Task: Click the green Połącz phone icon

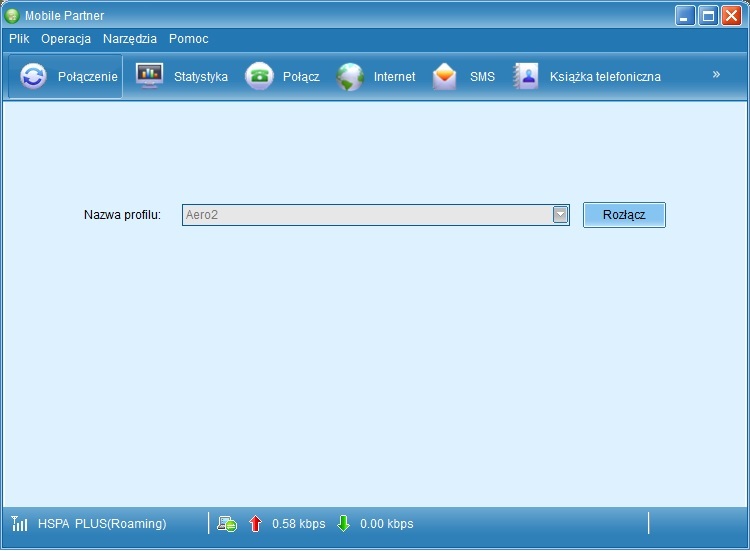Action: tap(260, 77)
